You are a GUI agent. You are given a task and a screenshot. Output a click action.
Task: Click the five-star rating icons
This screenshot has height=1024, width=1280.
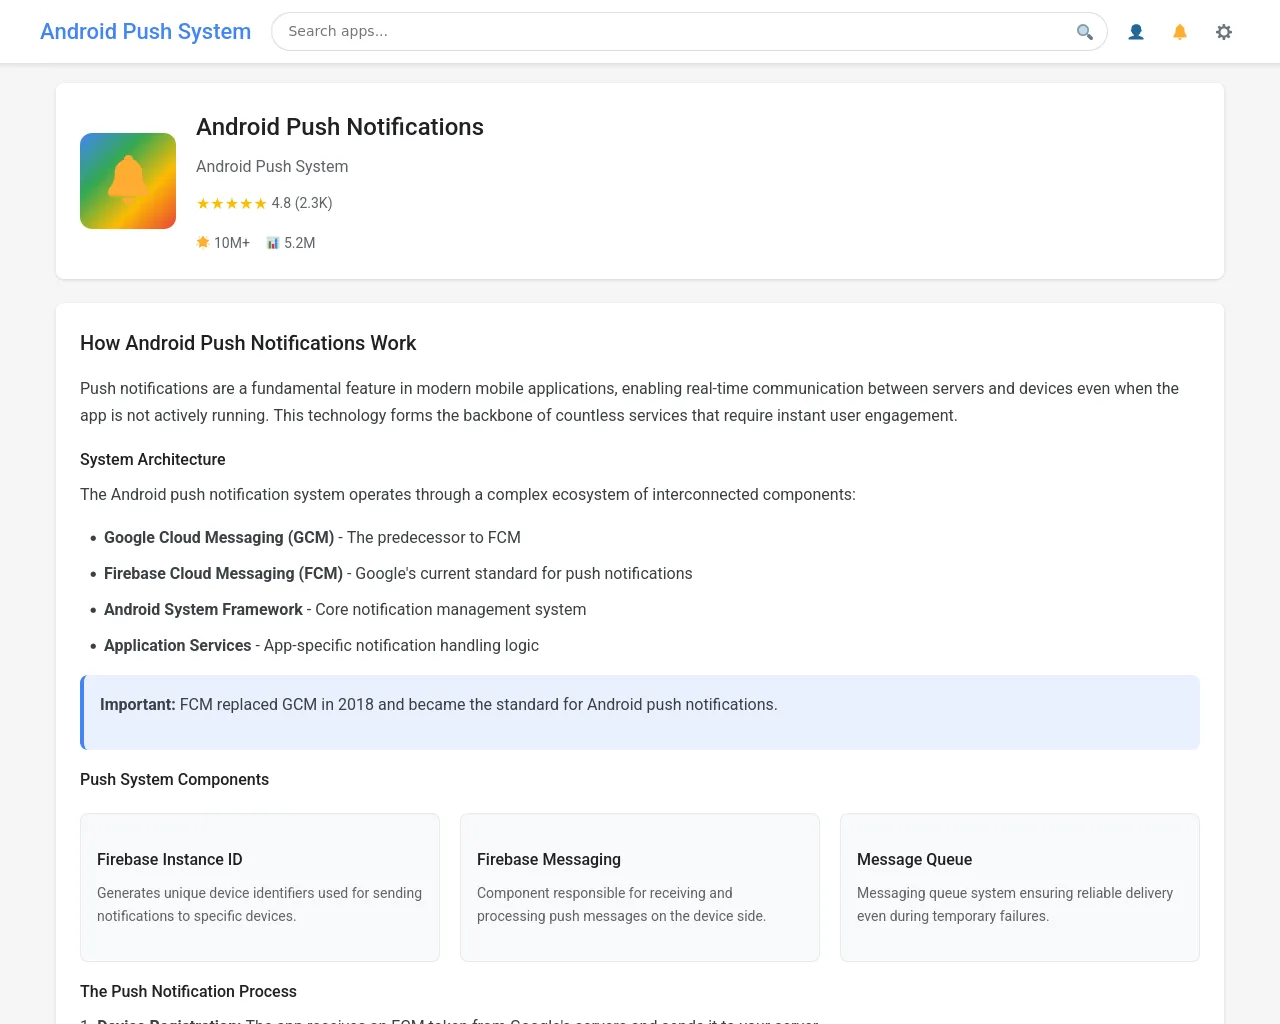231,203
